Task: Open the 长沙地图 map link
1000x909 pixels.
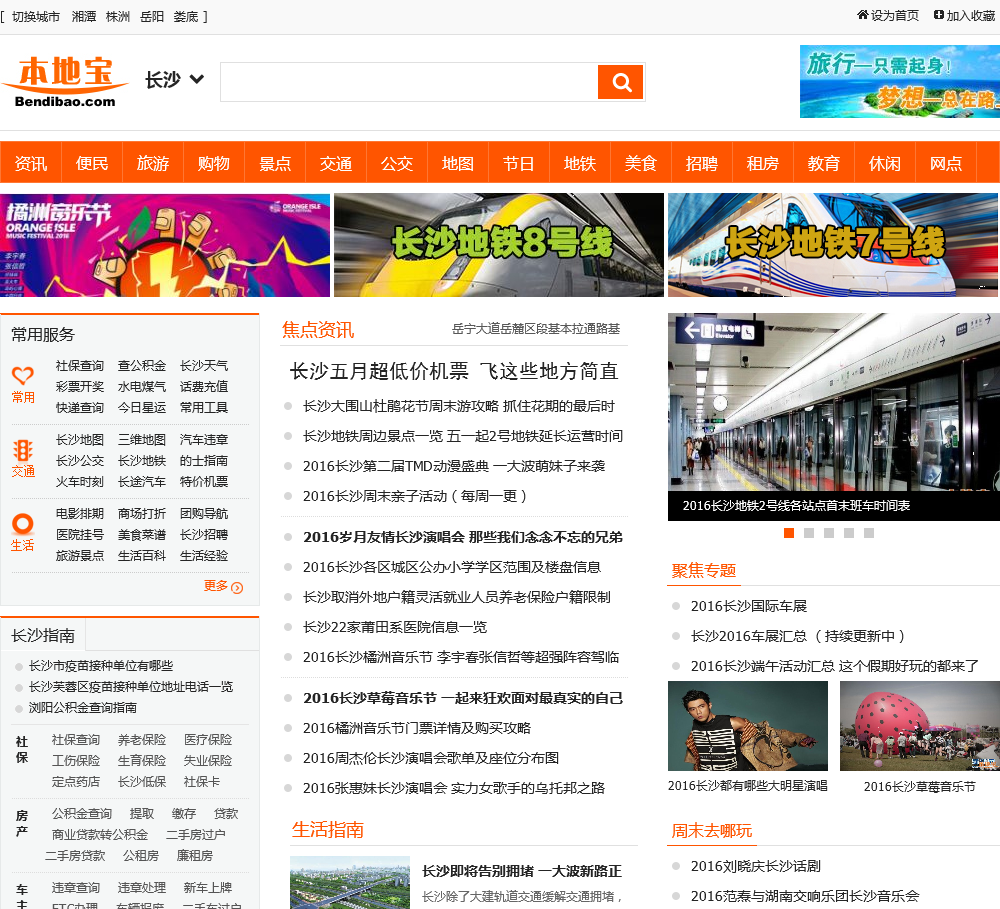Action: click(80, 440)
